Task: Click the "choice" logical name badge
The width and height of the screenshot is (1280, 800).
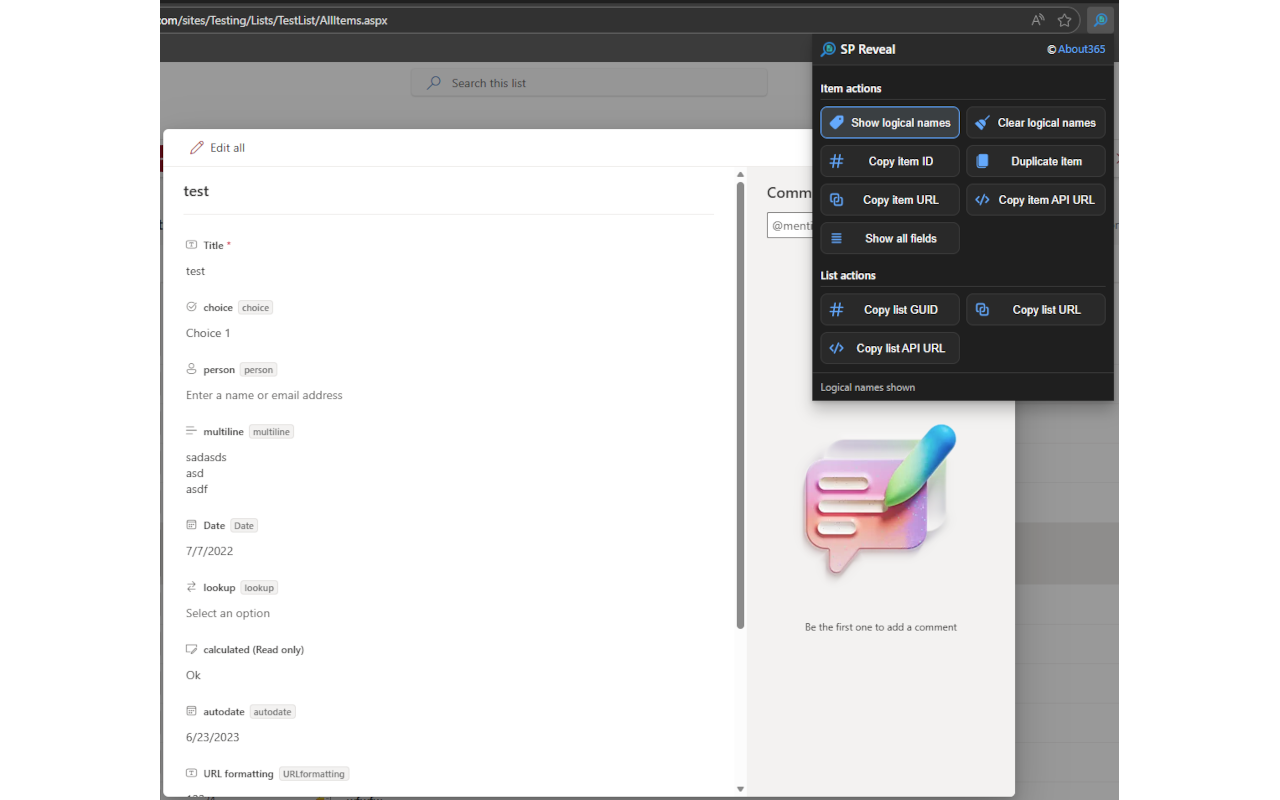Action: click(256, 308)
